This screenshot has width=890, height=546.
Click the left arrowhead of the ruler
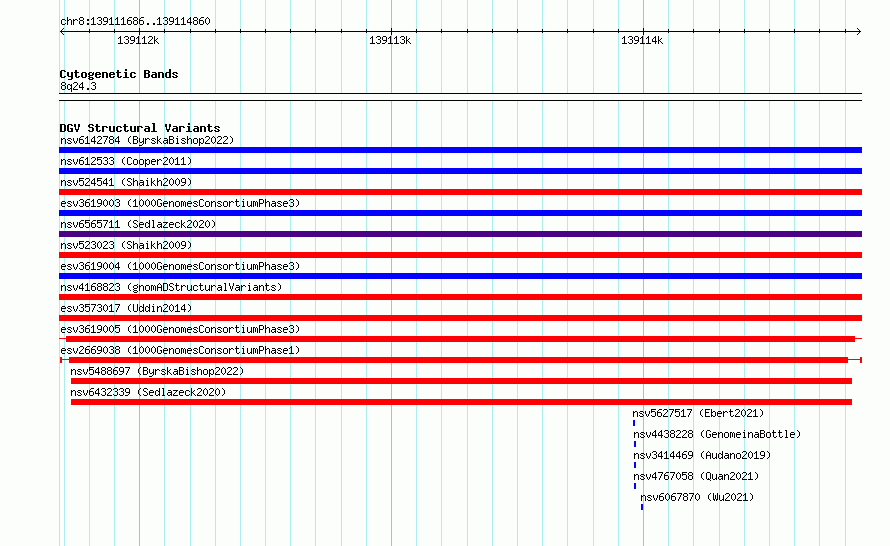62,32
